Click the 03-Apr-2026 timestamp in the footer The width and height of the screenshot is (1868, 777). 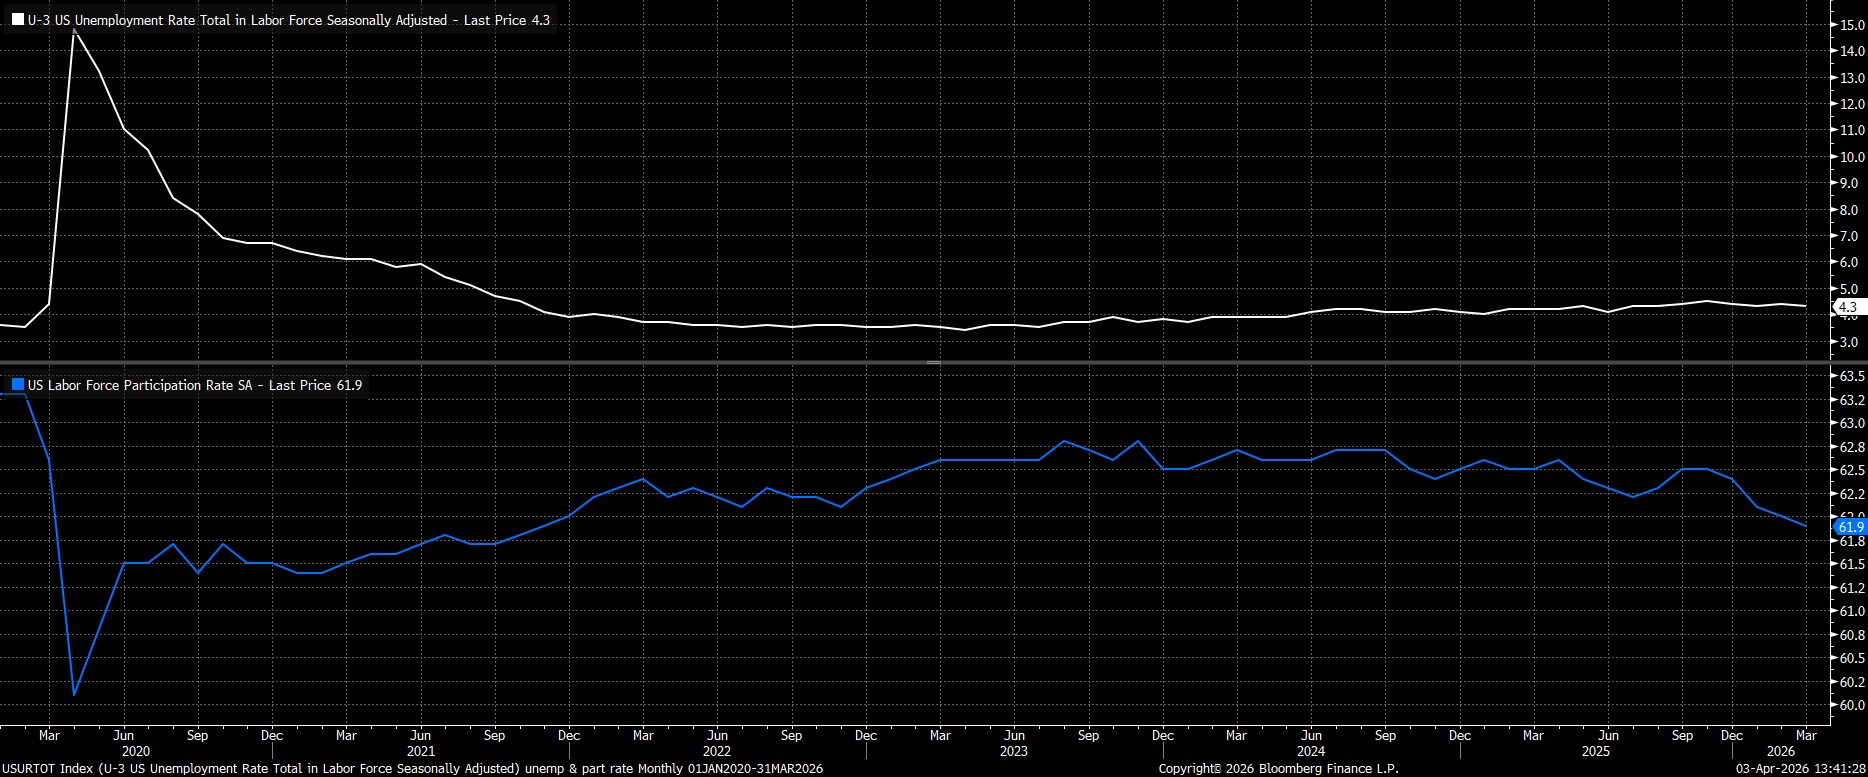point(1799,768)
